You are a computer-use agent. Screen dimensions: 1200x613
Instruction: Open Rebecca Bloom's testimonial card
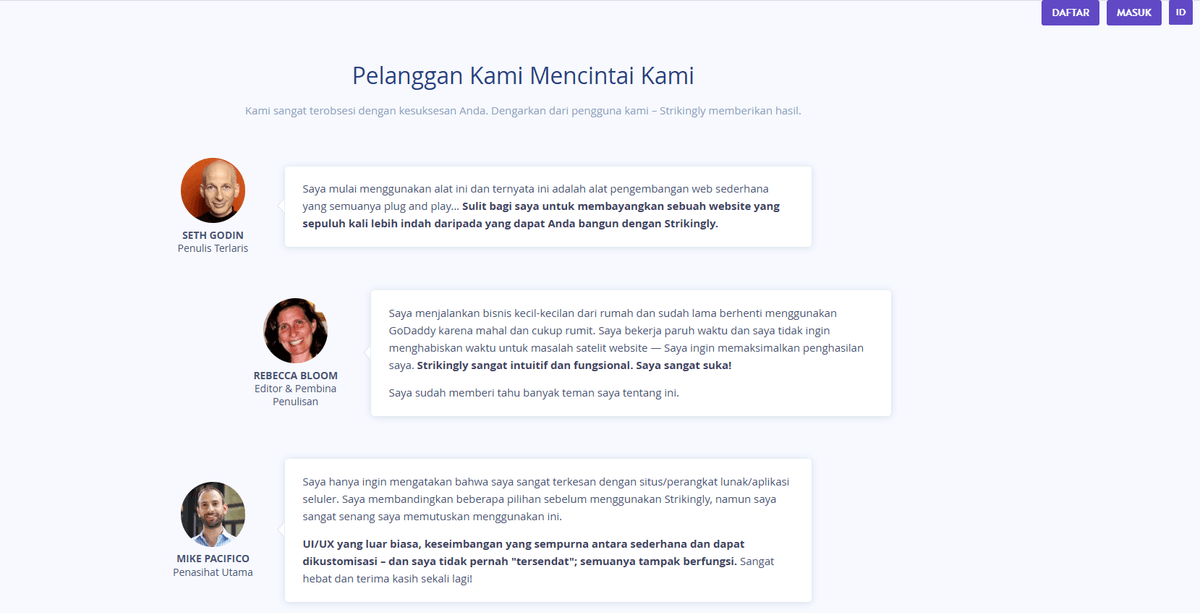[x=630, y=353]
